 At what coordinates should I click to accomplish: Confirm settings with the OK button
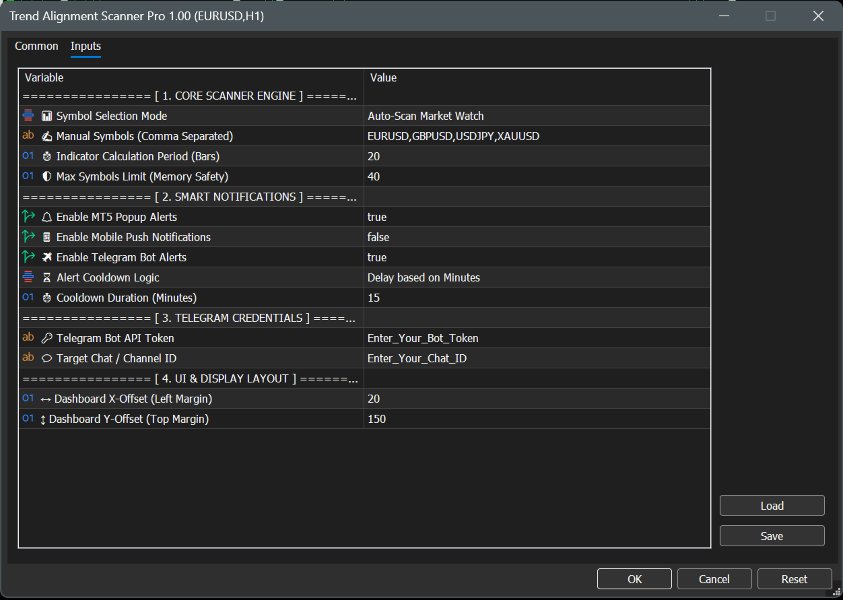coord(634,579)
